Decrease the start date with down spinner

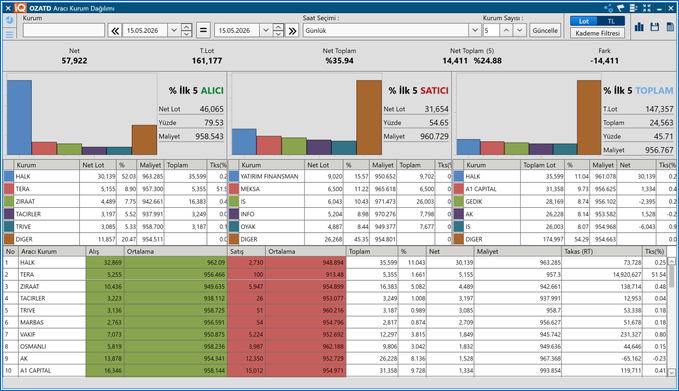(186, 34)
